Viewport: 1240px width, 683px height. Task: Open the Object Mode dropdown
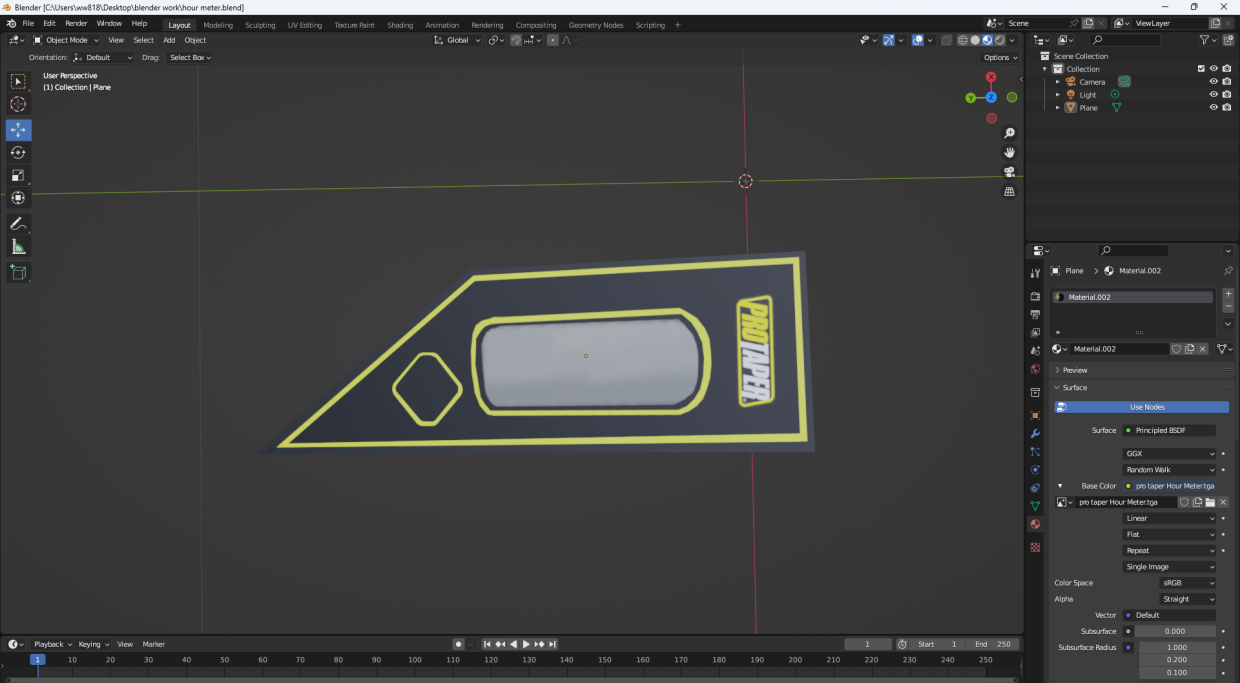(x=66, y=40)
